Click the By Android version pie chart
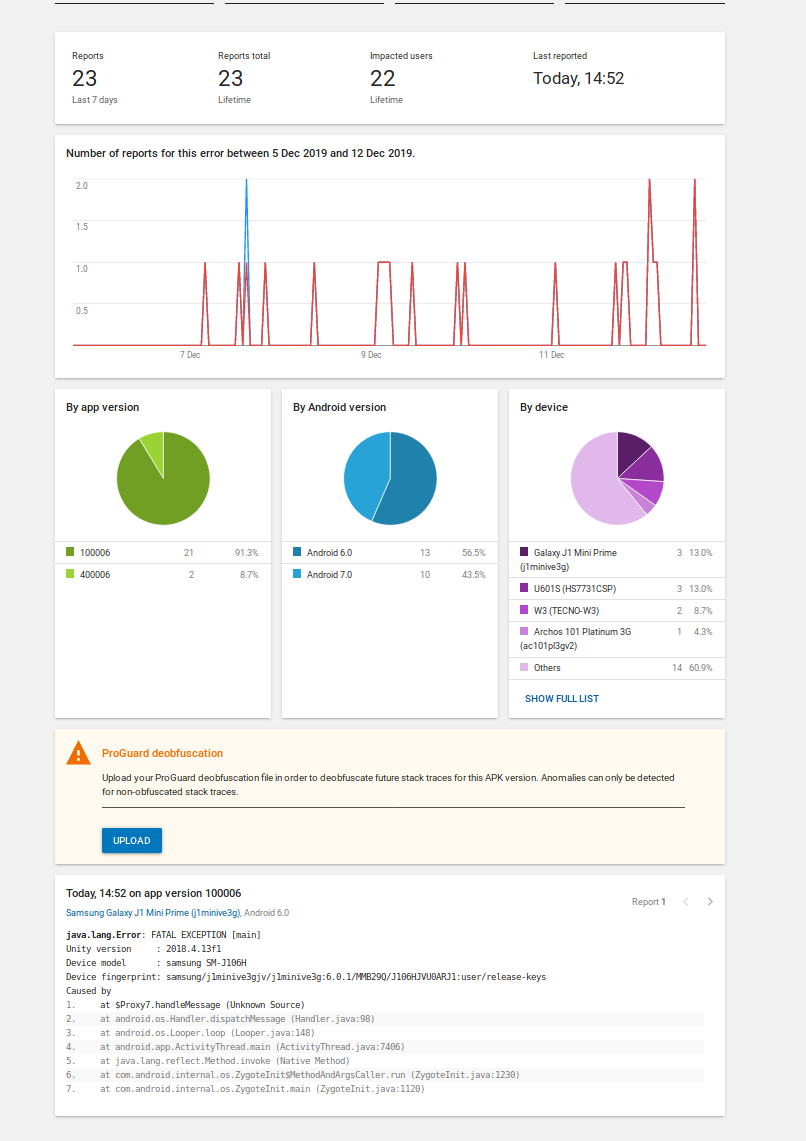The width and height of the screenshot is (806, 1141). pos(391,478)
